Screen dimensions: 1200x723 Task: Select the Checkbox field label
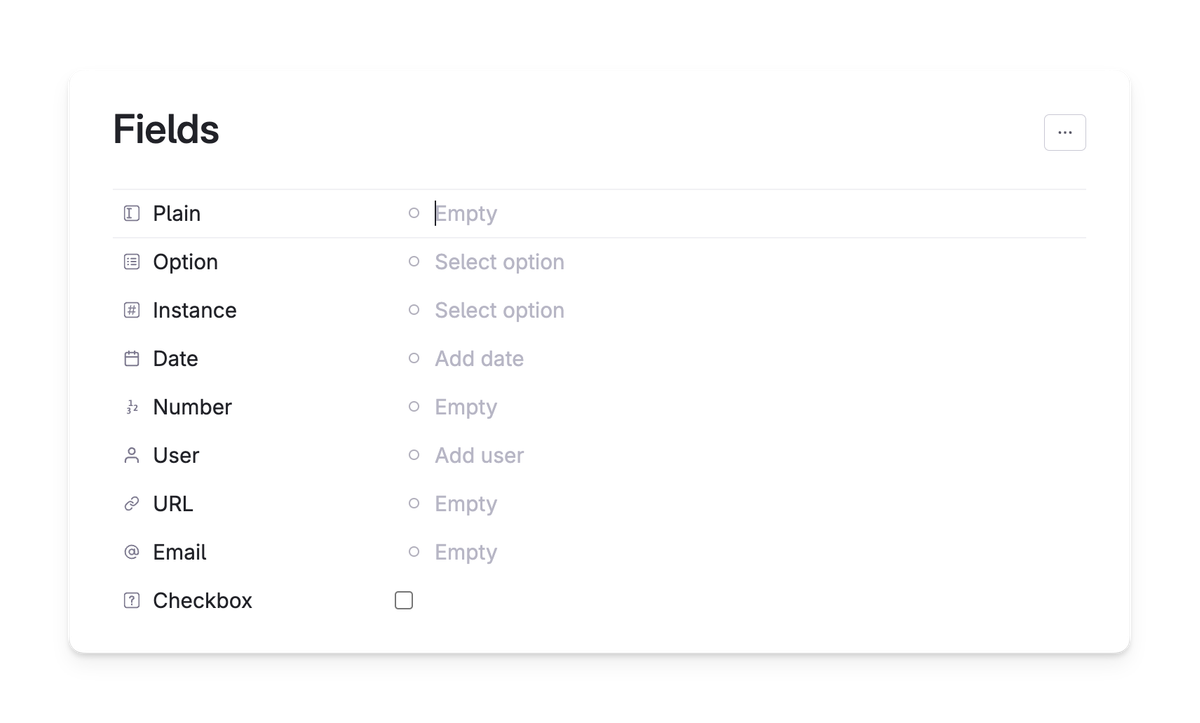[202, 601]
